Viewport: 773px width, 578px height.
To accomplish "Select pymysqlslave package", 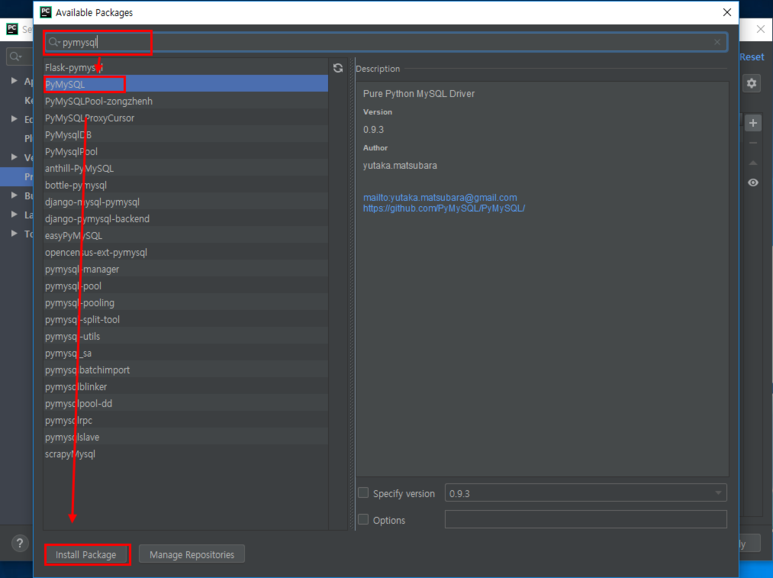I will [186, 437].
